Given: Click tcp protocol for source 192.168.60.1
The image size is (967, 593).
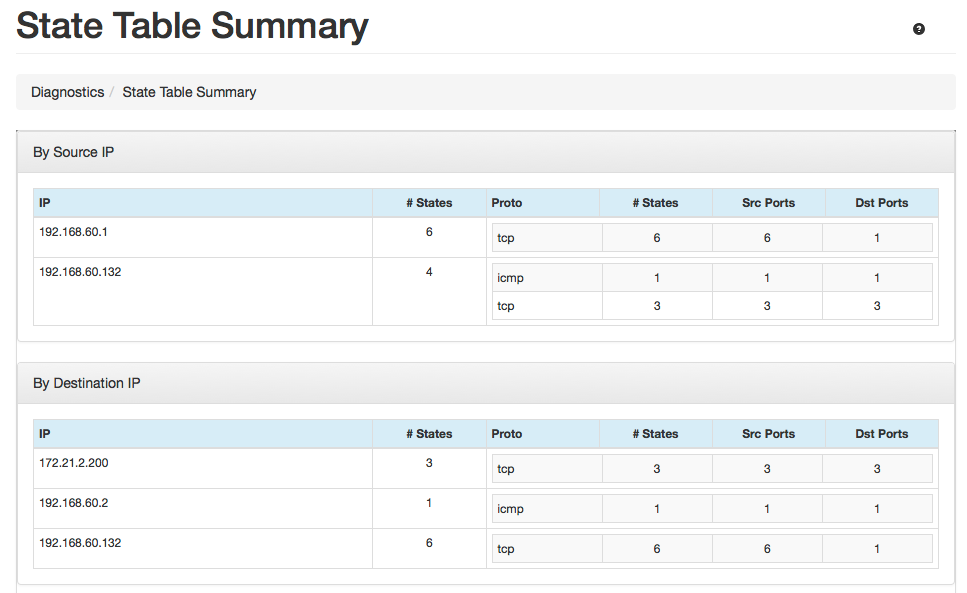Looking at the screenshot, I should [x=506, y=238].
